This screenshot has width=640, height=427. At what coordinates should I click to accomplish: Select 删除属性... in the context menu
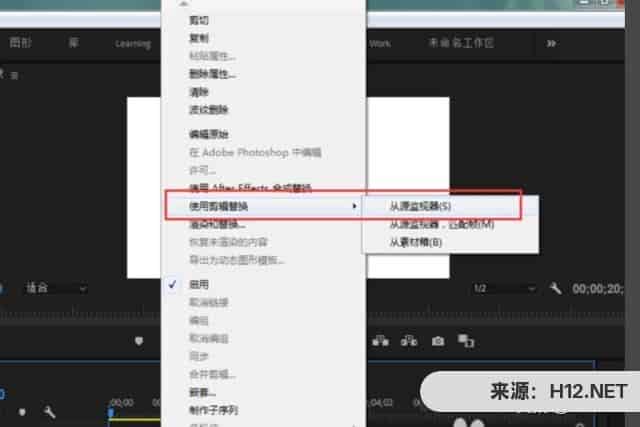pyautogui.click(x=212, y=74)
